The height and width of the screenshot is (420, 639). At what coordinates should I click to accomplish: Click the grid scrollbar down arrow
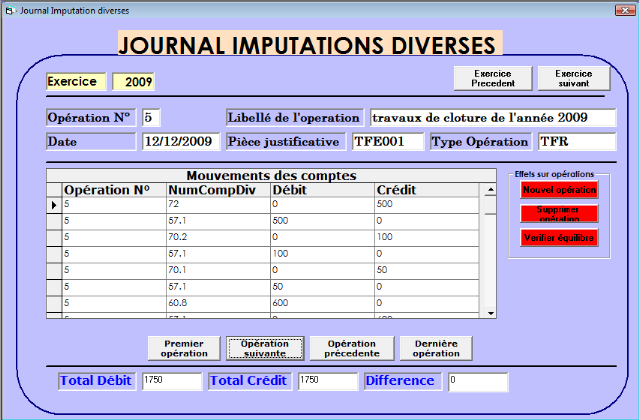pyautogui.click(x=491, y=313)
